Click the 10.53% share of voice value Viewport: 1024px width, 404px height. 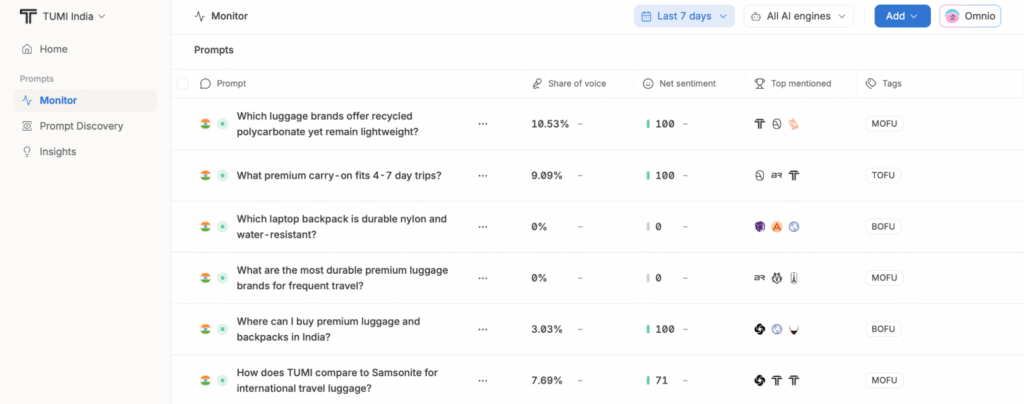(550, 124)
